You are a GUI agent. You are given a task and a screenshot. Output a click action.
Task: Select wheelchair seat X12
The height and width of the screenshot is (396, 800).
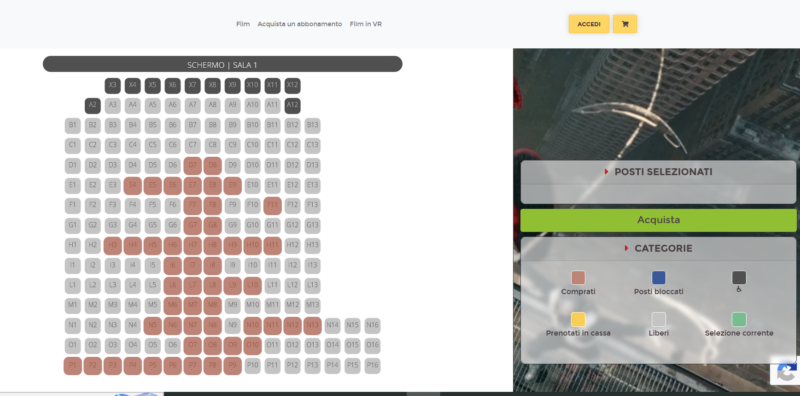point(292,86)
